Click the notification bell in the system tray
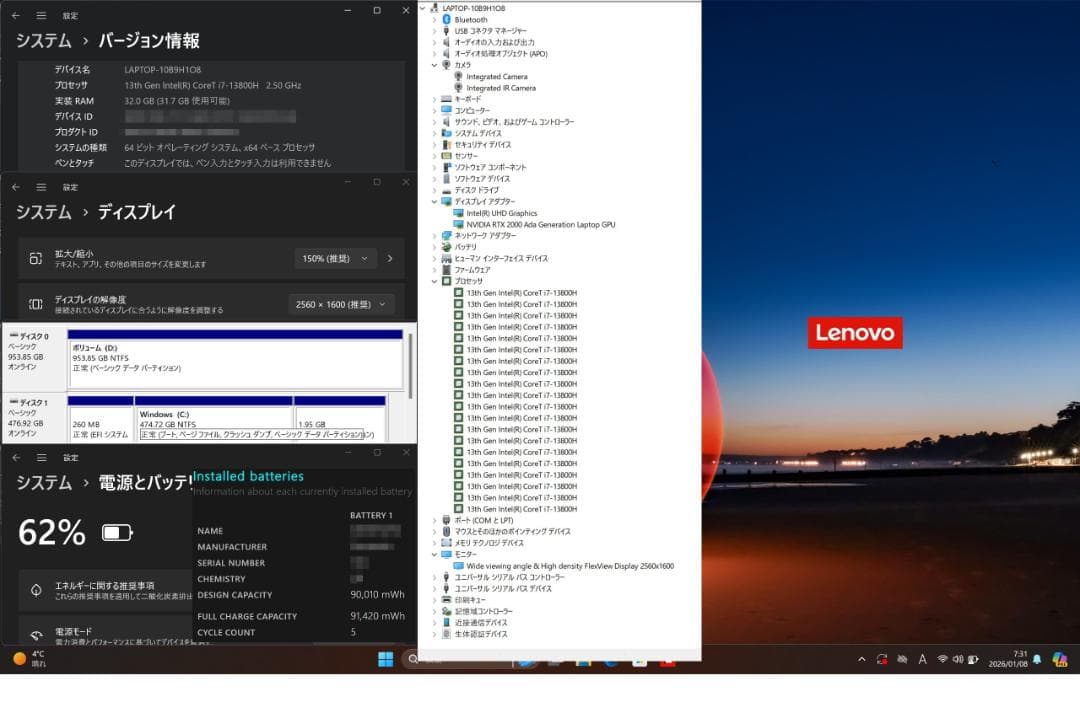 tap(1037, 659)
